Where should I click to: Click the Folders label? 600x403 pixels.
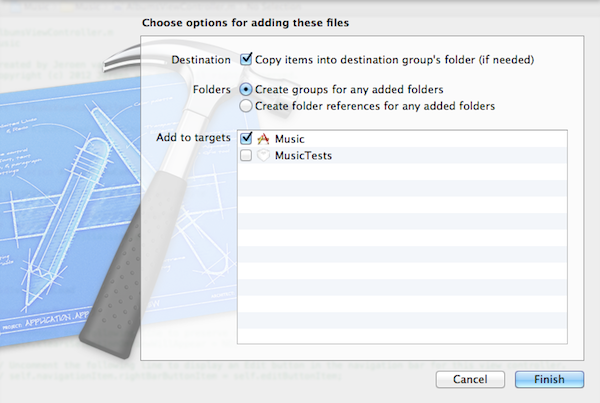pos(212,90)
